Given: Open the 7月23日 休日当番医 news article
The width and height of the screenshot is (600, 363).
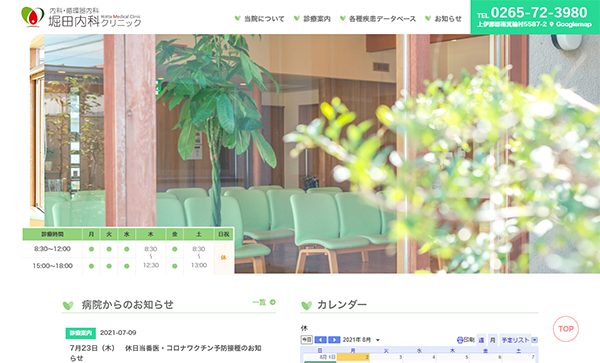Looking at the screenshot, I should [165, 353].
